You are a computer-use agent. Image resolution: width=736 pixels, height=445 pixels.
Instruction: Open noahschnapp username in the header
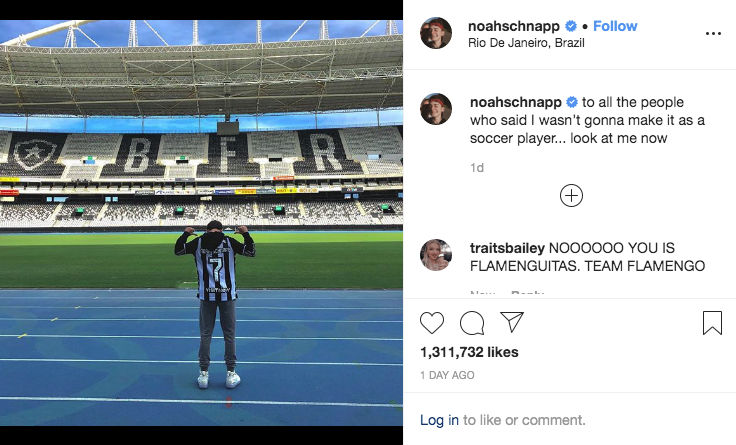pos(515,25)
